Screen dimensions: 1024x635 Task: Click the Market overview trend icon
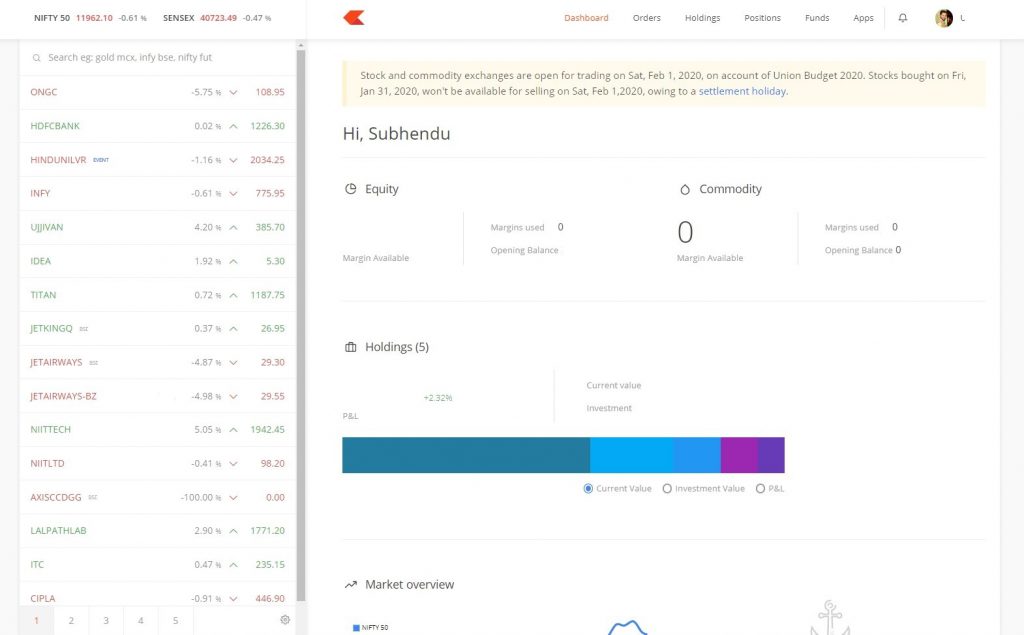click(x=351, y=585)
